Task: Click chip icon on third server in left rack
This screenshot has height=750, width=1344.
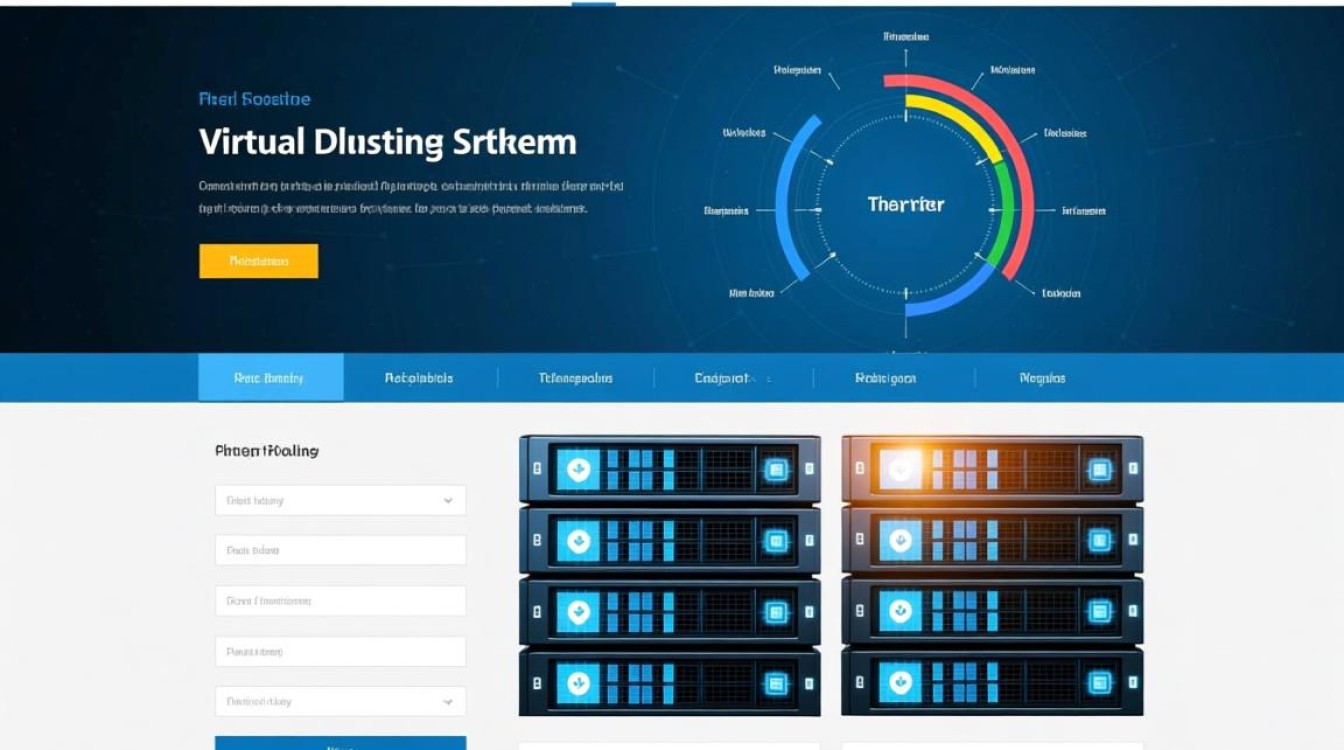Action: (775, 611)
